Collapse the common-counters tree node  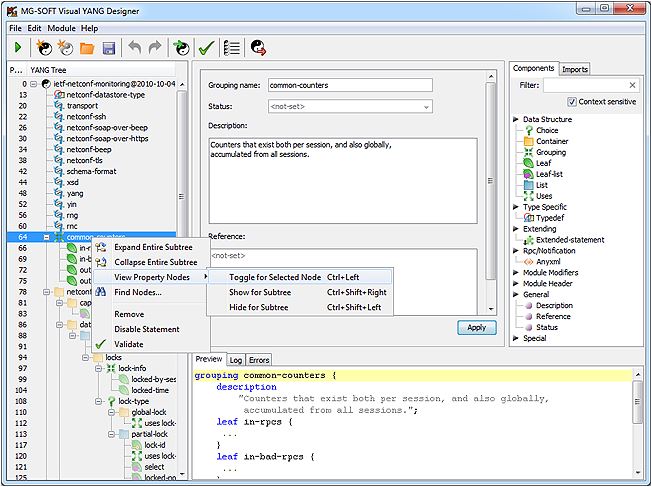tap(46, 237)
